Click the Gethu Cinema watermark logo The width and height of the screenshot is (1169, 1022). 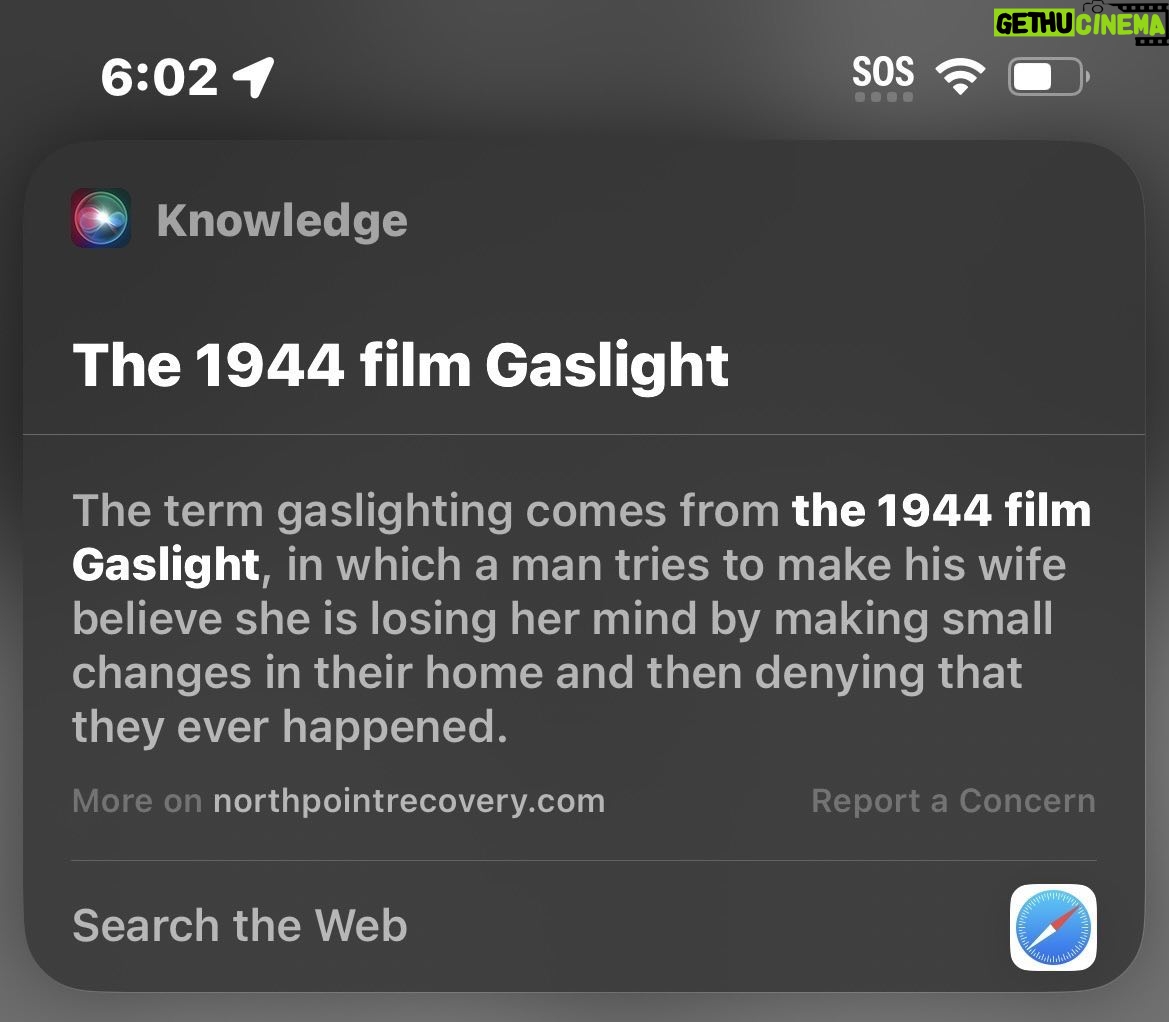coord(1080,23)
